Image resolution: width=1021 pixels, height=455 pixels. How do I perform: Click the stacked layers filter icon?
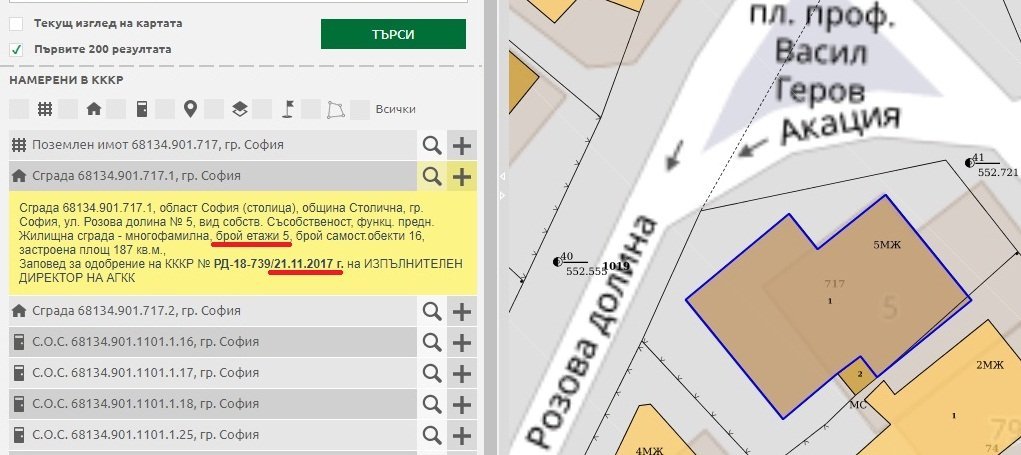[239, 109]
